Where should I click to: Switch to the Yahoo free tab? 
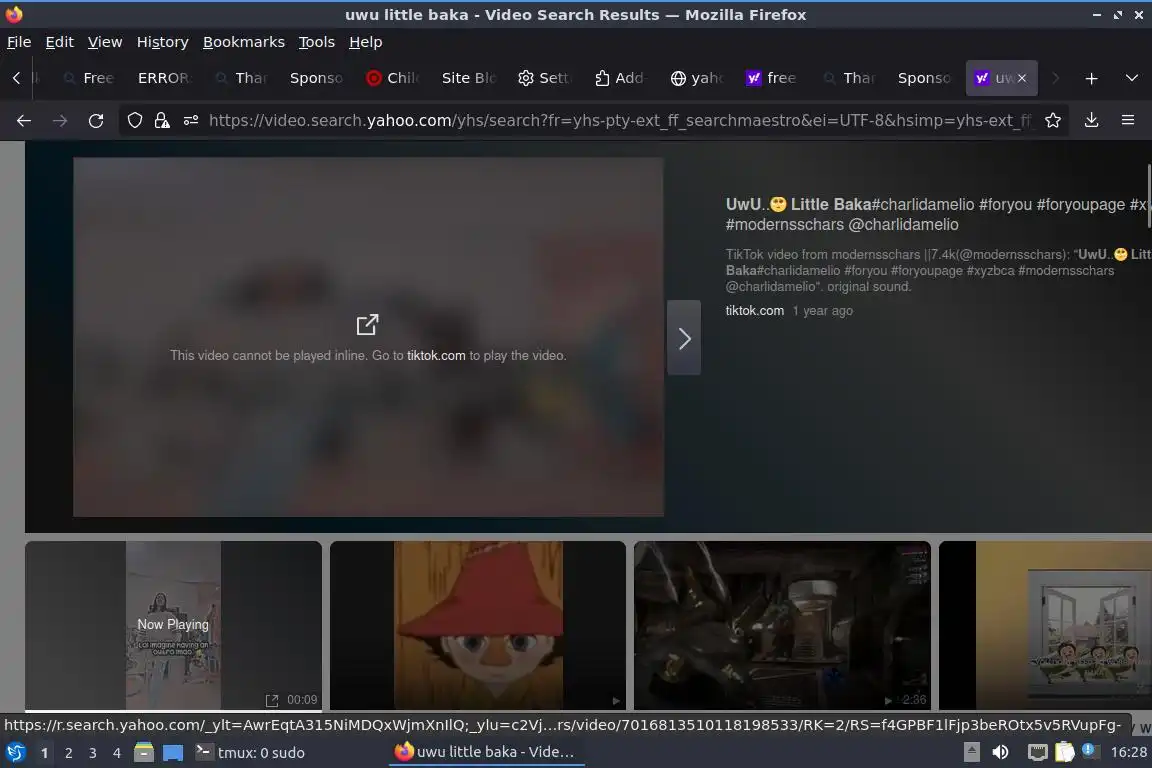[x=771, y=78]
